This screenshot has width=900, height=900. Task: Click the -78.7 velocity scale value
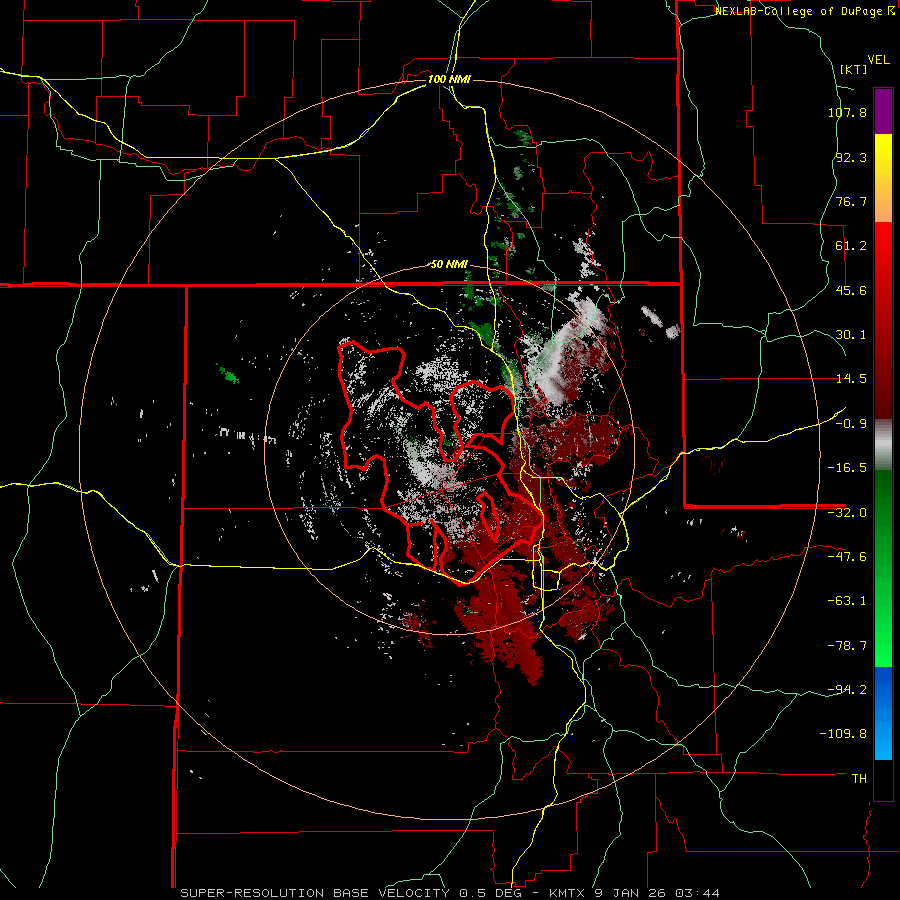847,646
